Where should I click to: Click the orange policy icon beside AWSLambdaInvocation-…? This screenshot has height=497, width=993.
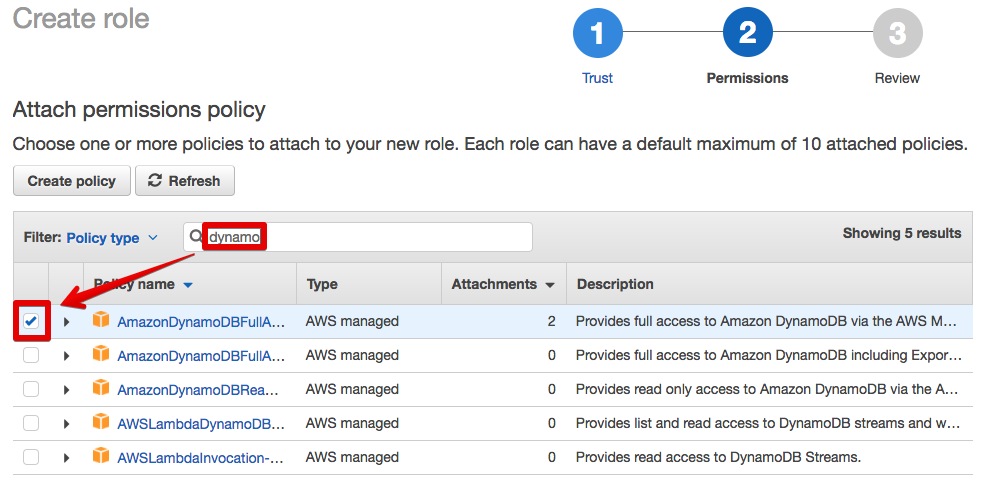coord(101,456)
